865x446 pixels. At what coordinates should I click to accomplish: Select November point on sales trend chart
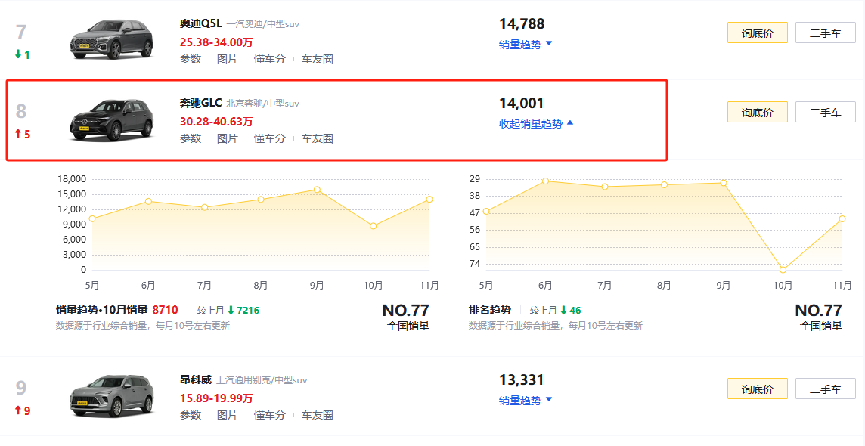tap(429, 199)
